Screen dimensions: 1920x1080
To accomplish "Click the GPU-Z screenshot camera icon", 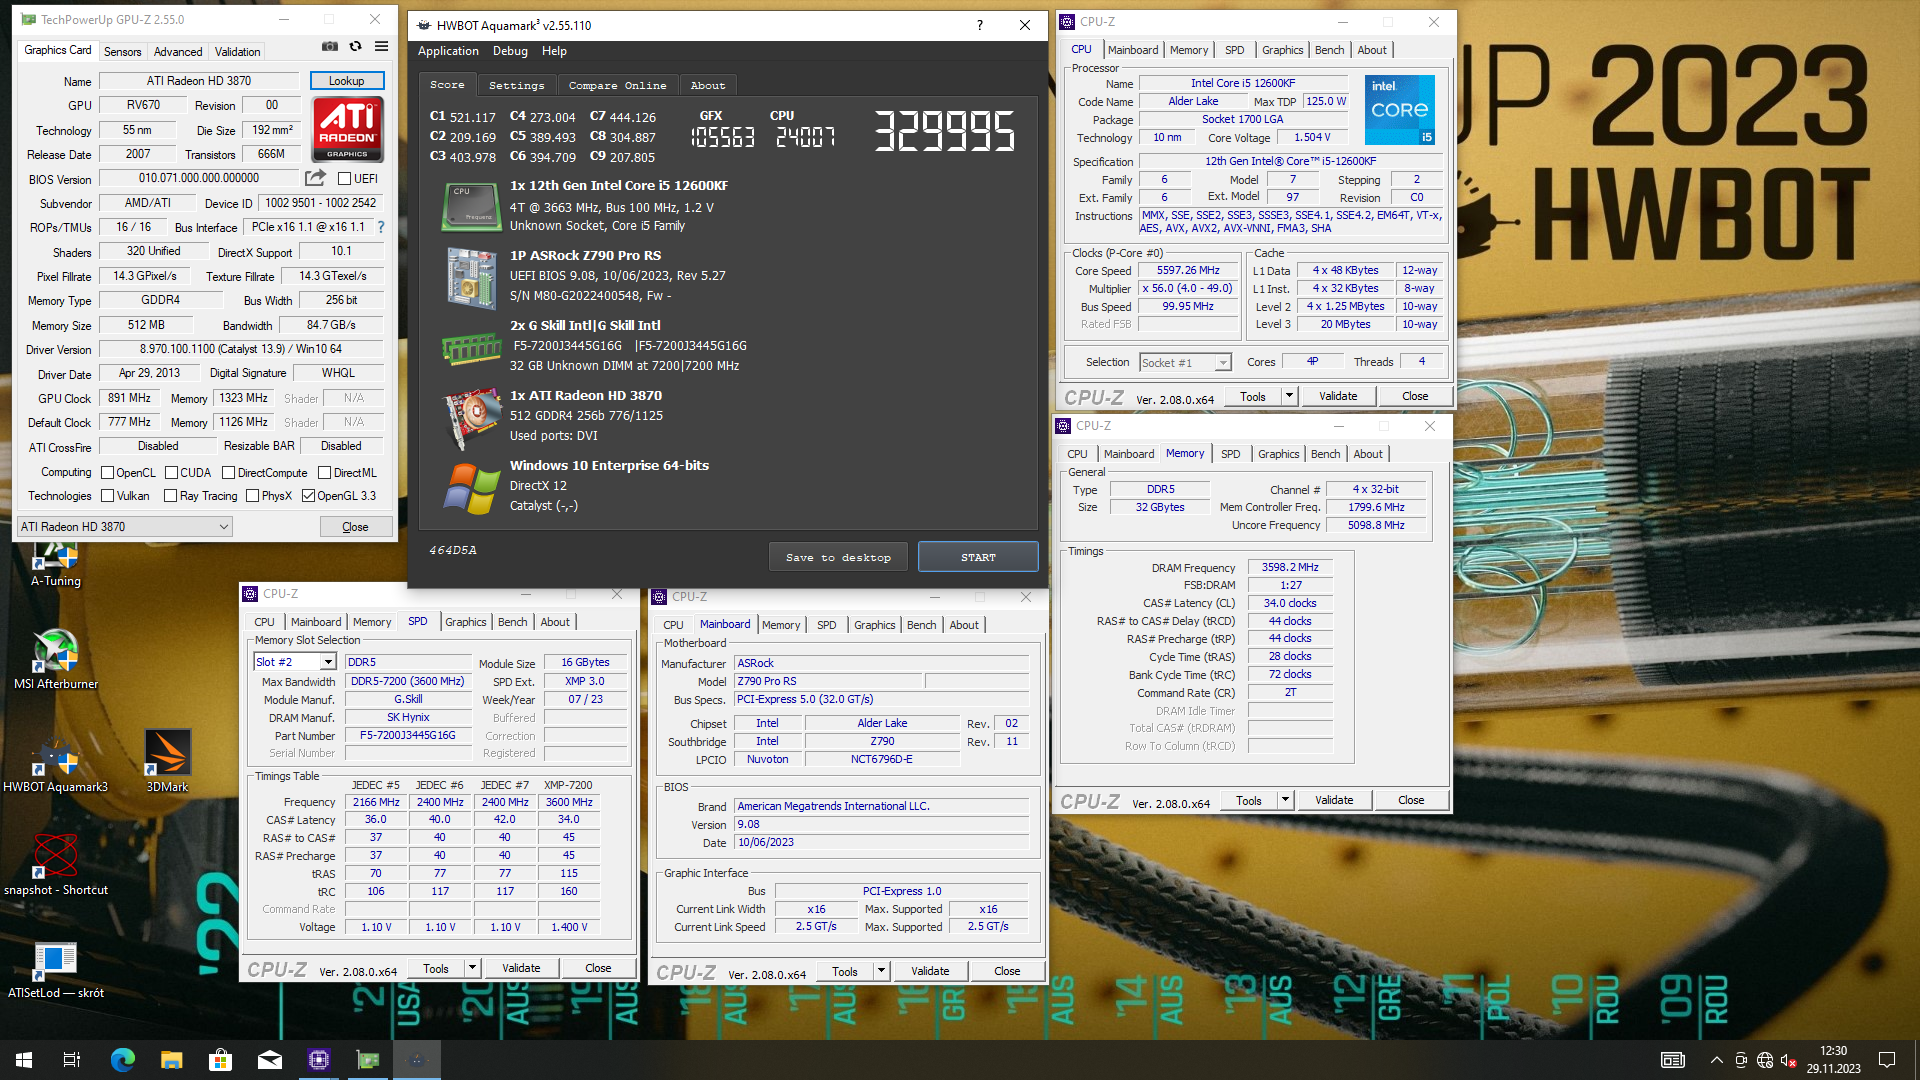I will click(329, 47).
